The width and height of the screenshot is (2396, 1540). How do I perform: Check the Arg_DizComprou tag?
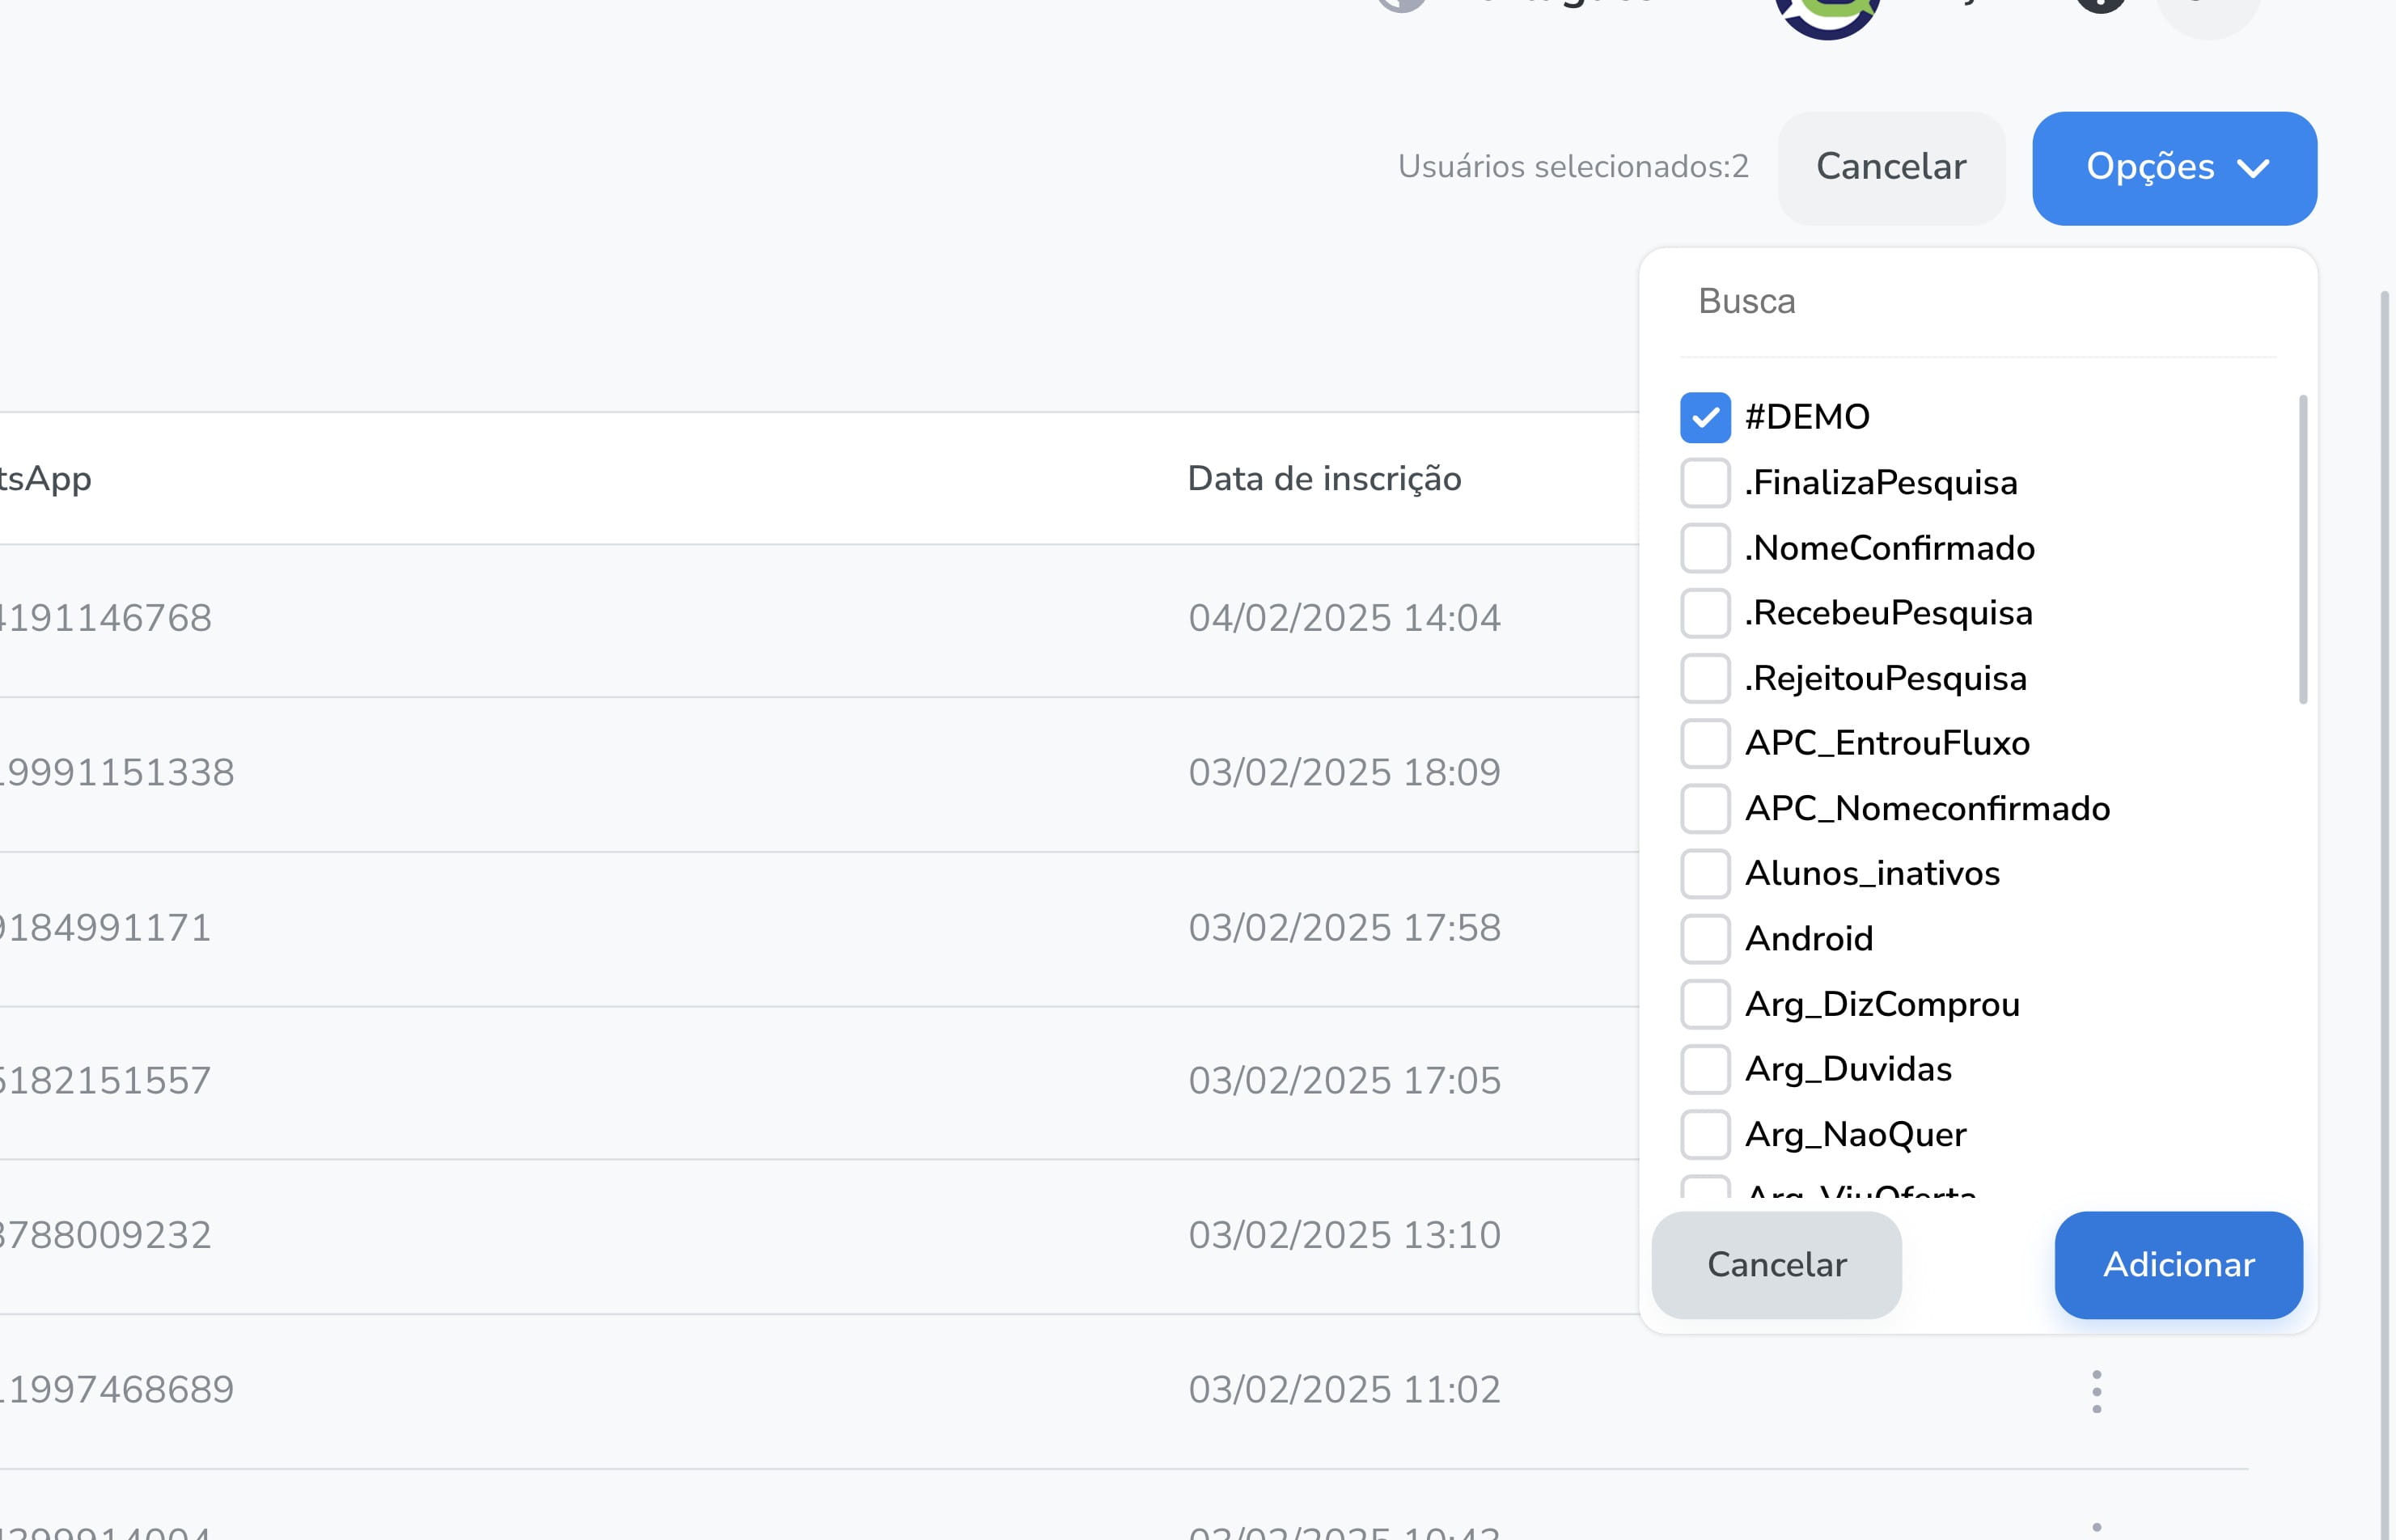pos(1705,1004)
